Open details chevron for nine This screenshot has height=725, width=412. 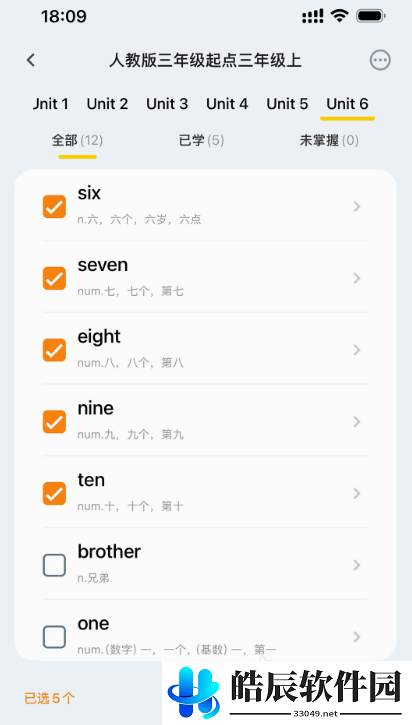357,422
